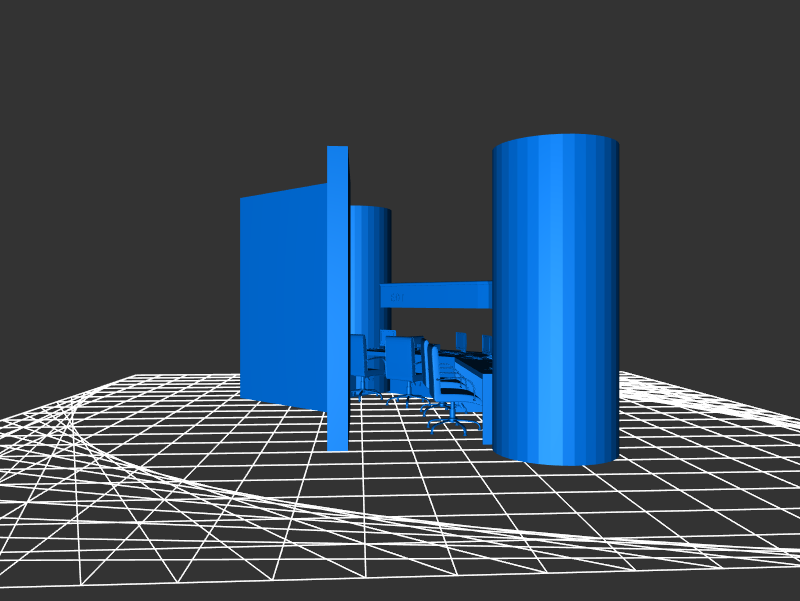Screen dimensions: 800x601
Task: Select the large front cylinder column
Action: [555, 300]
